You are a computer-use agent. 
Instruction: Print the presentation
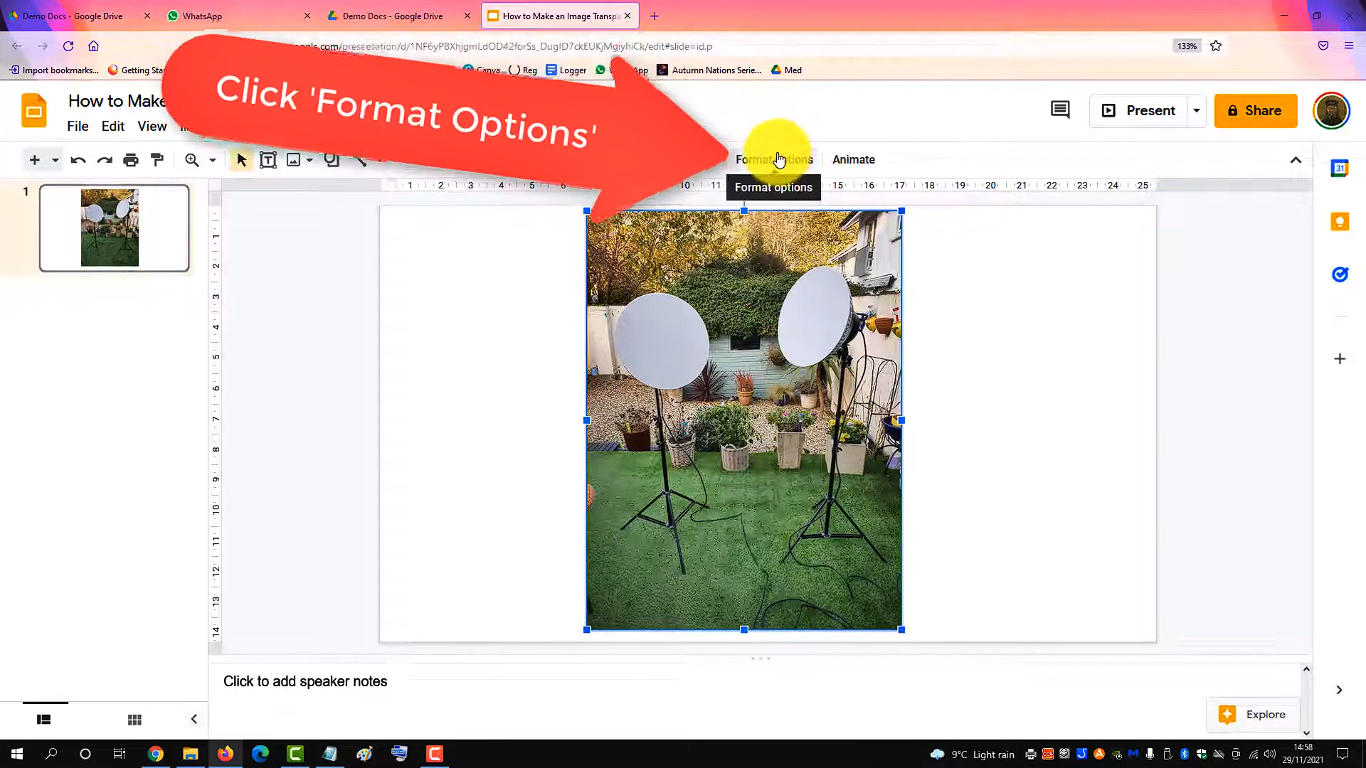point(131,160)
